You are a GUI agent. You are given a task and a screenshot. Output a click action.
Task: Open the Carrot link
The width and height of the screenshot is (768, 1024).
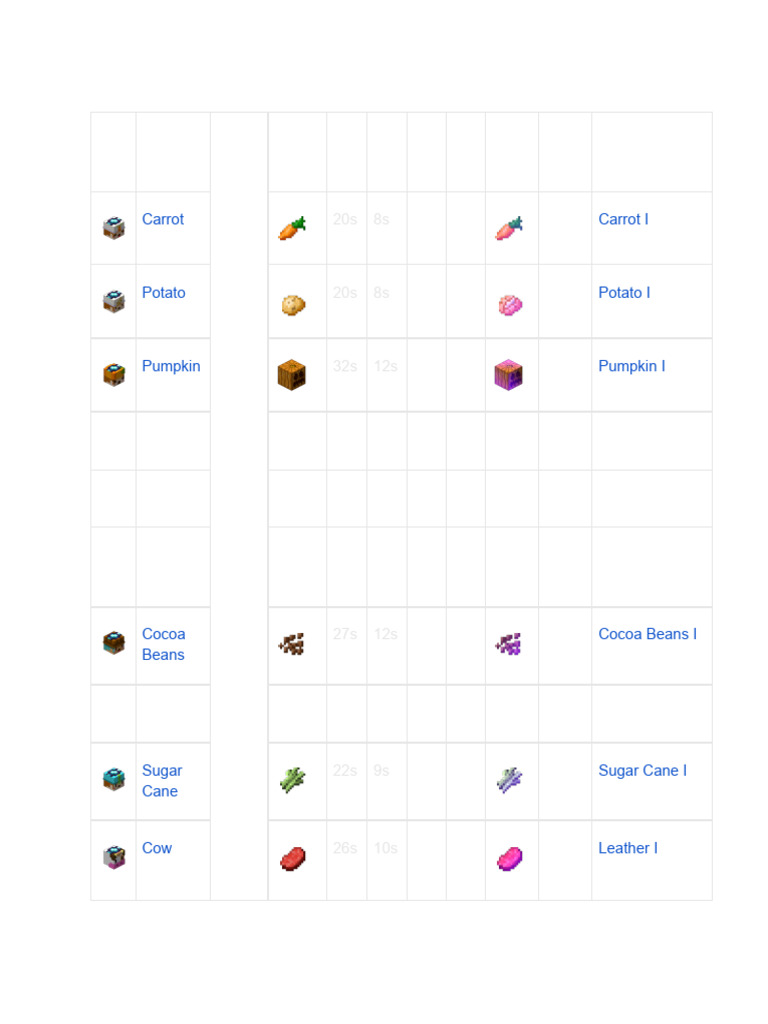tap(163, 219)
